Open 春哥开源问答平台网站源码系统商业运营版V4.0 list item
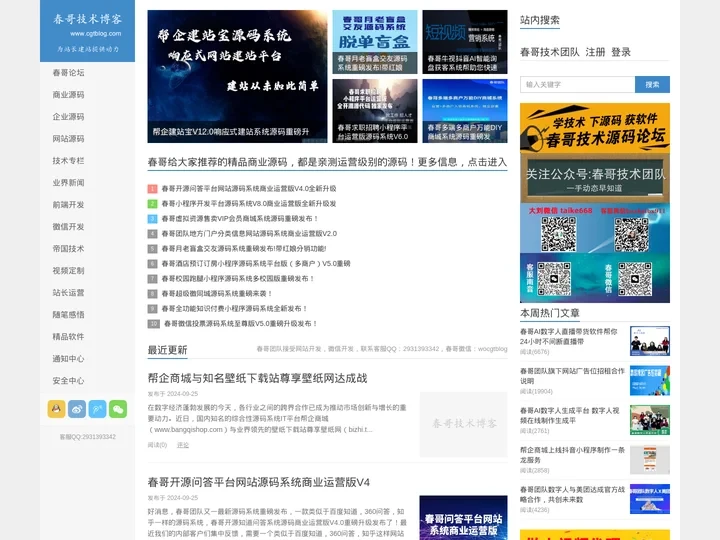 (249, 189)
